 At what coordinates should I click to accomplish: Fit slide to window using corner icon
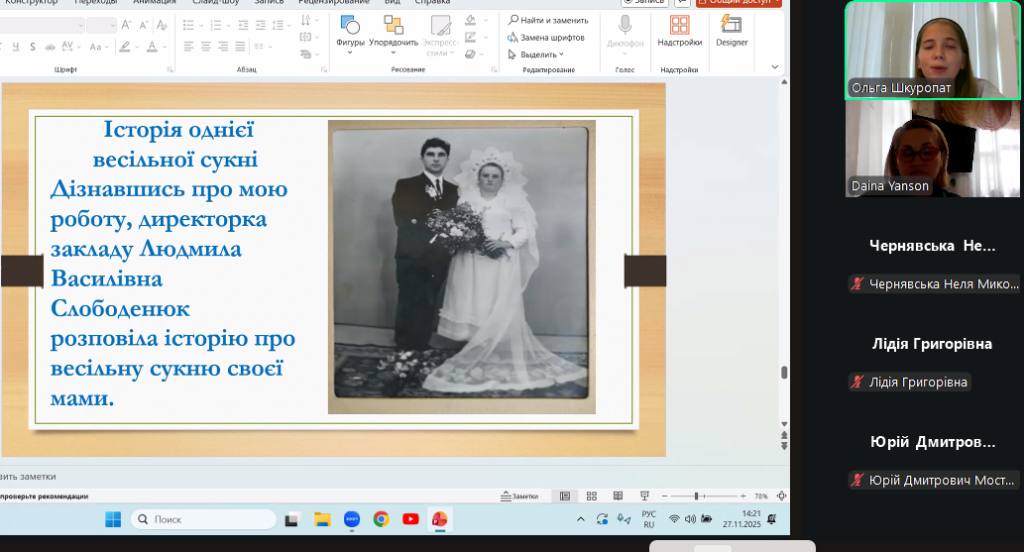(x=781, y=496)
